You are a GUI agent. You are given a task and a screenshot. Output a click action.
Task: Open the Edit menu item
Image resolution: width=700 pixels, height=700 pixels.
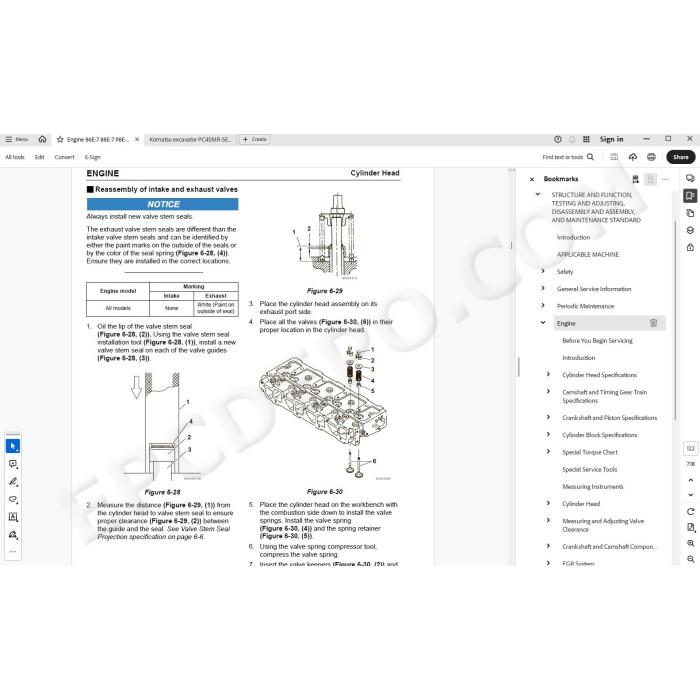[40, 157]
